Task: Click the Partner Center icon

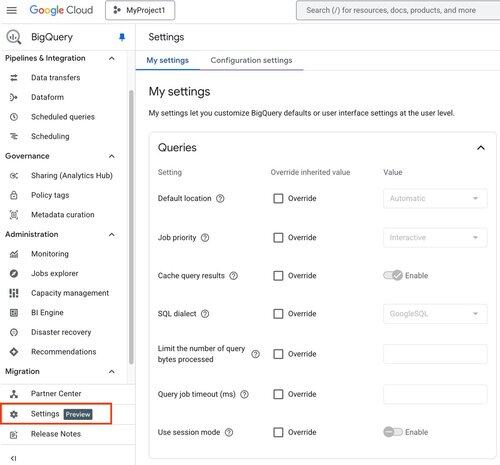Action: pos(14,394)
